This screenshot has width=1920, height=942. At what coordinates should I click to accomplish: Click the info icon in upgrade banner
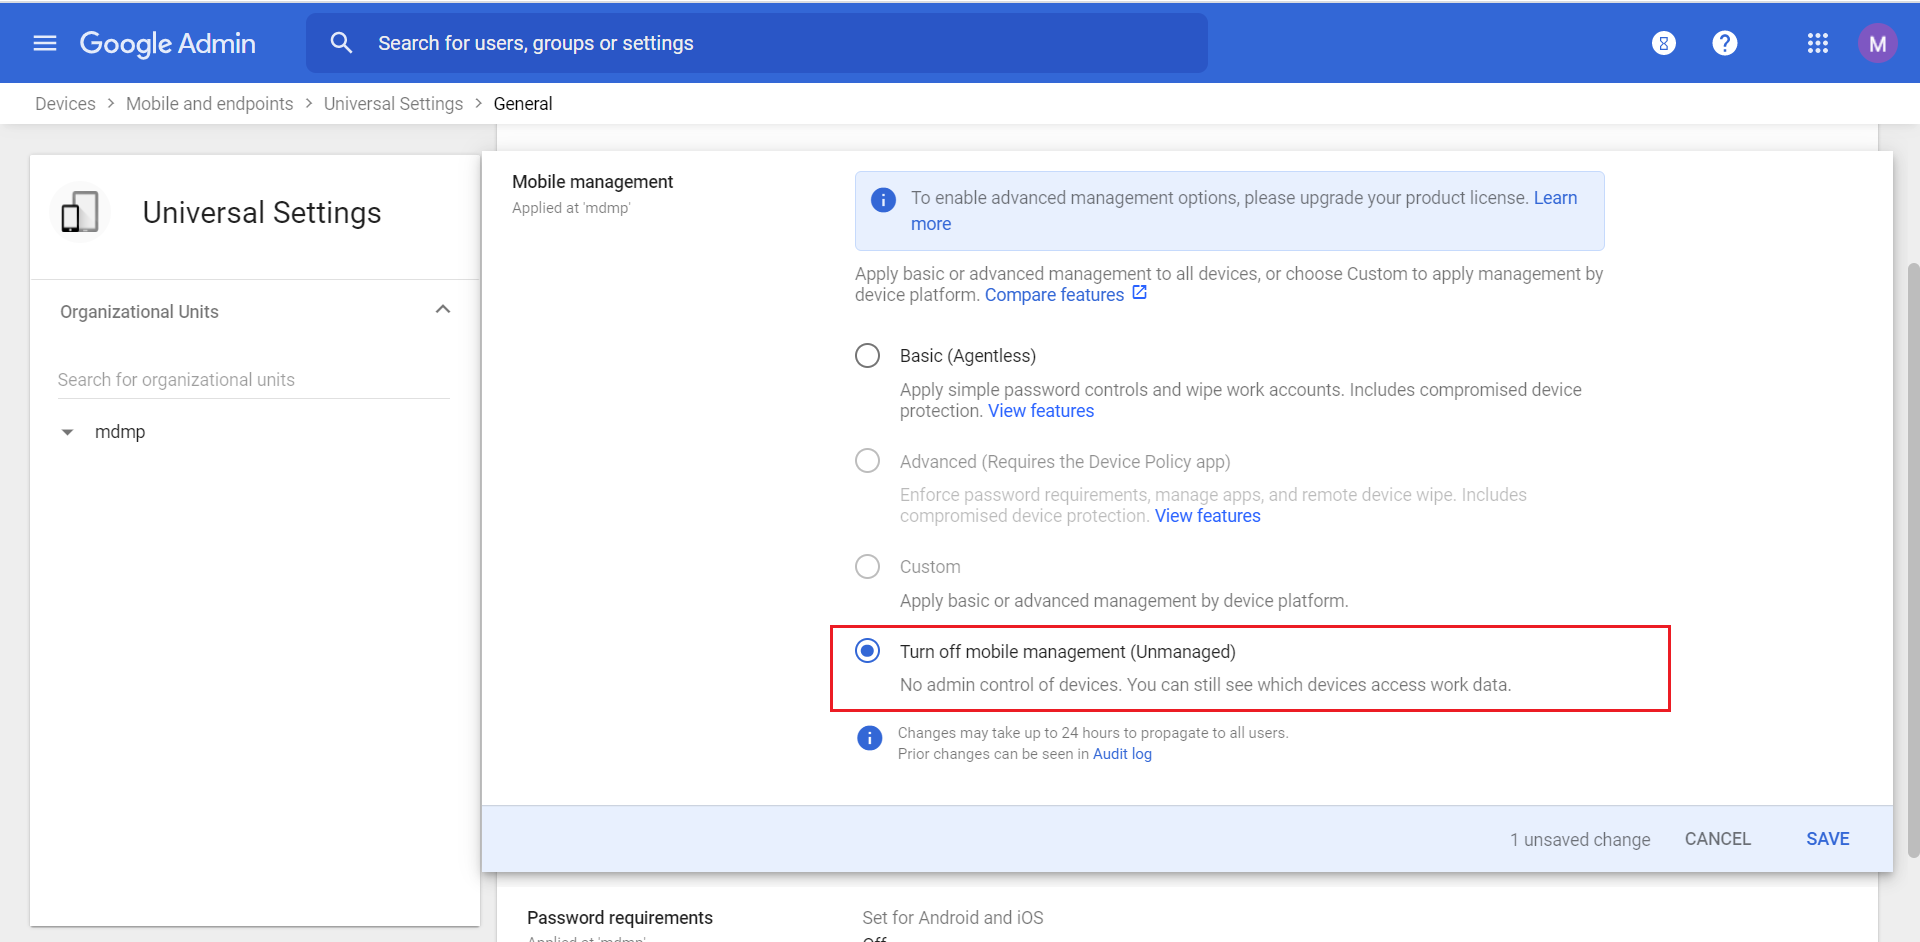click(x=884, y=200)
